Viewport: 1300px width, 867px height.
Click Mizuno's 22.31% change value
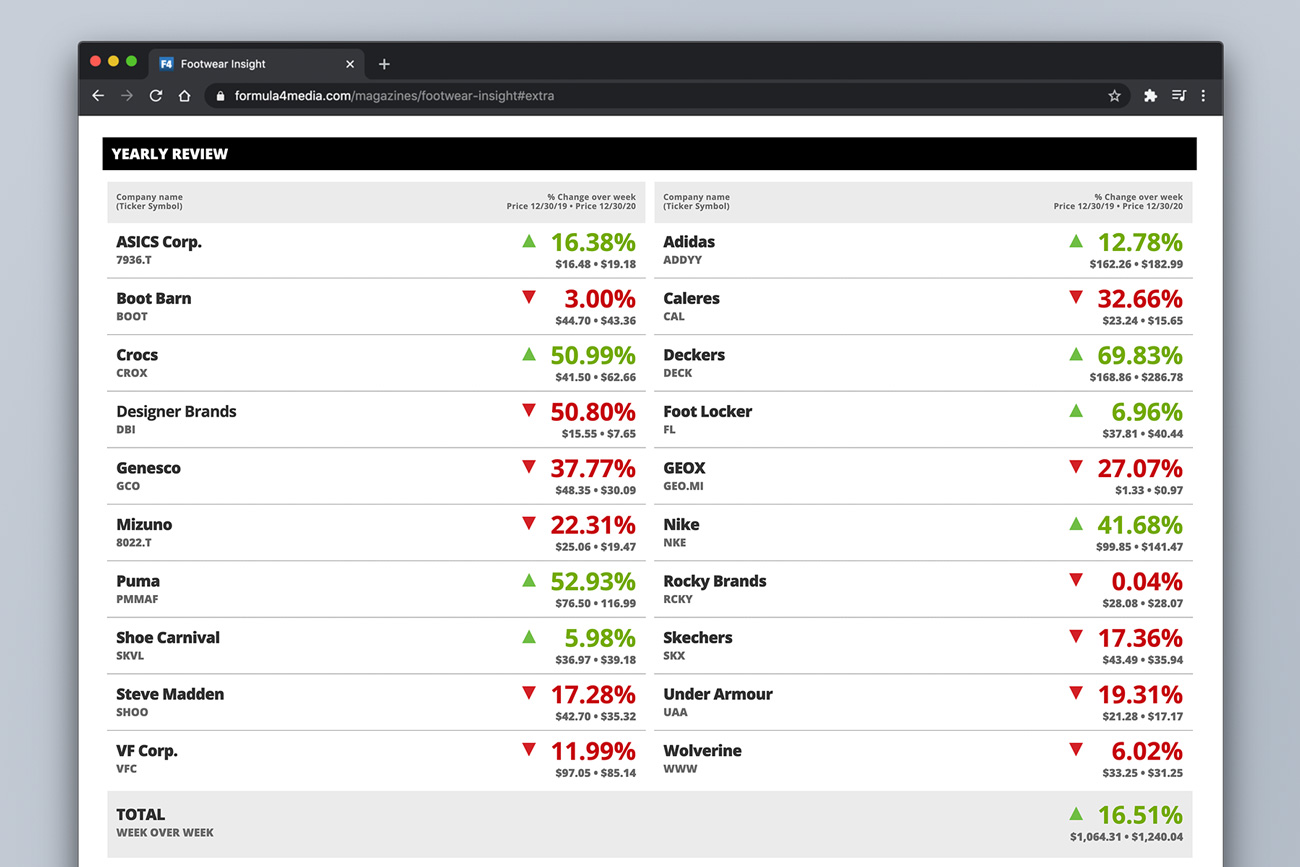coord(593,525)
